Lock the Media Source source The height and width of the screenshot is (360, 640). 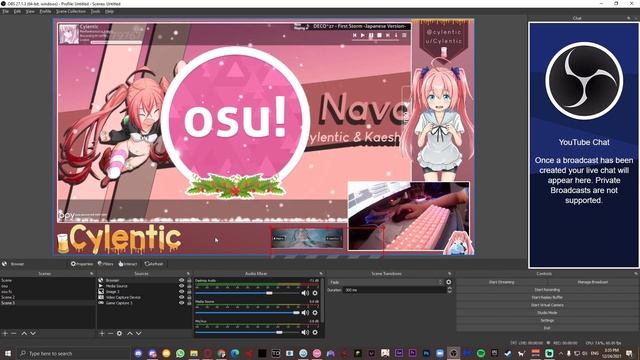point(189,286)
